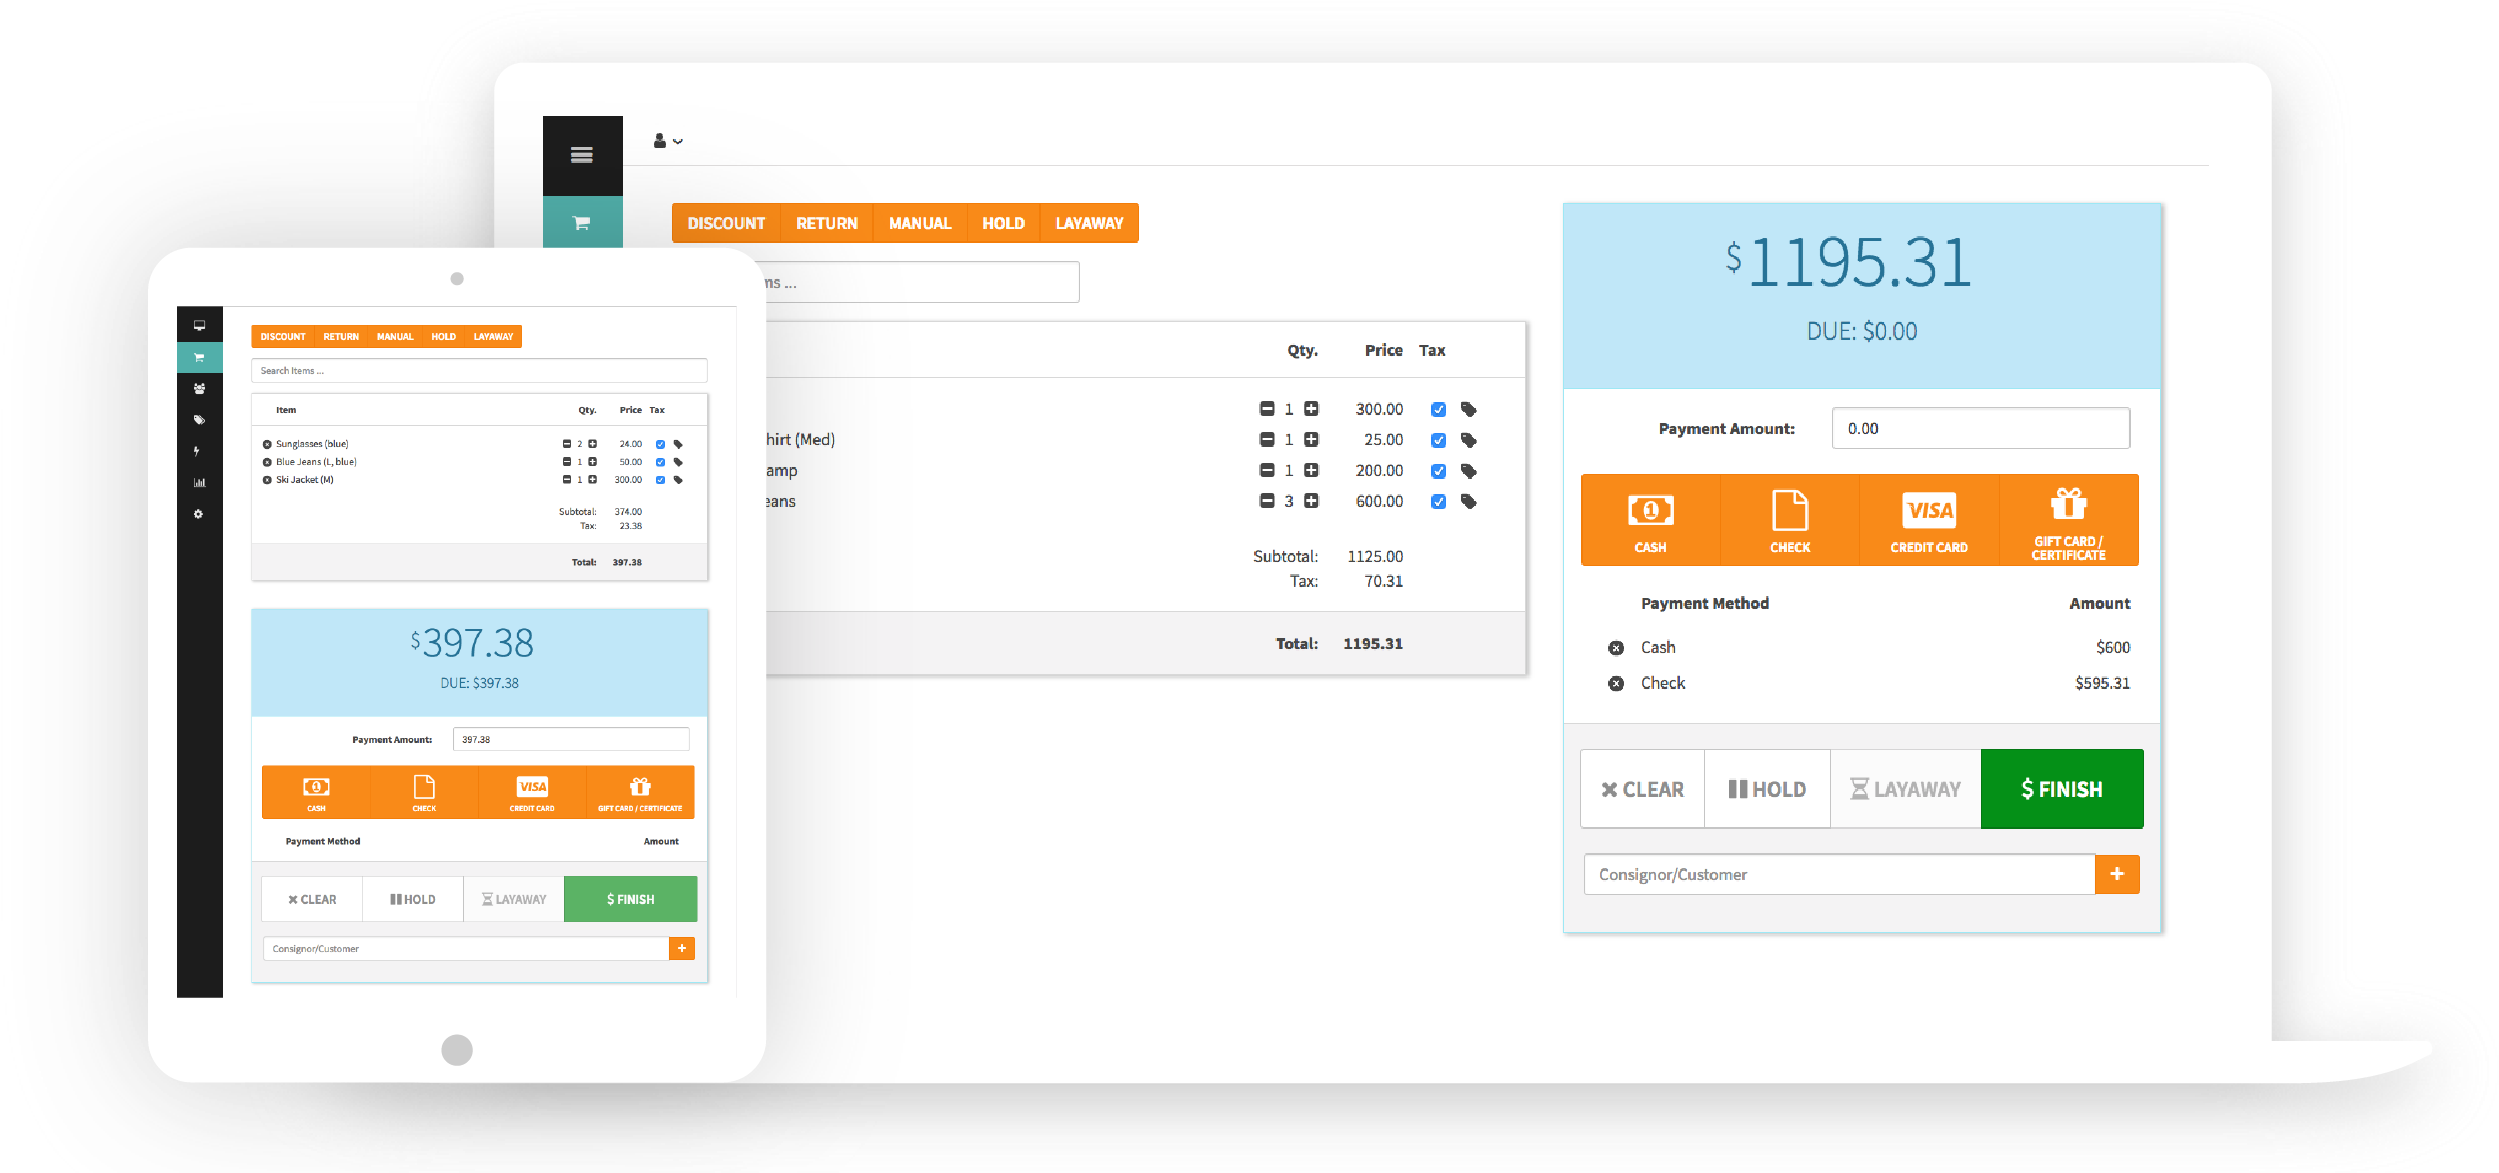Image resolution: width=2499 pixels, height=1173 pixels.
Task: Open the hamburger navigation menu
Action: point(583,155)
